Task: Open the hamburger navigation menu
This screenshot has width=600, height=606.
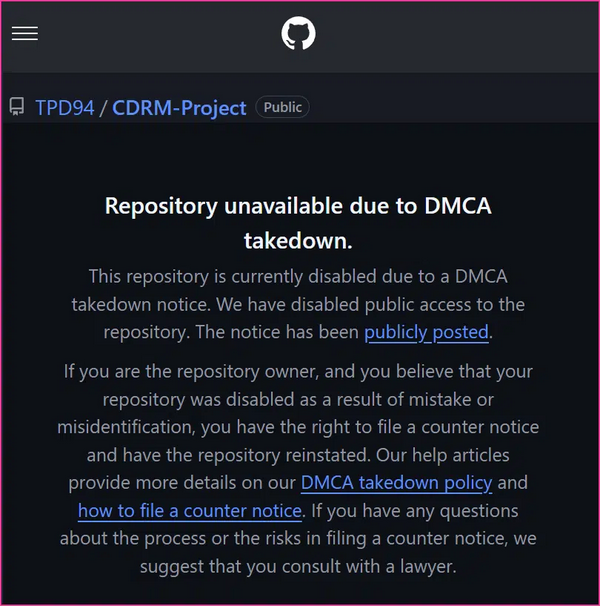Action: (25, 34)
